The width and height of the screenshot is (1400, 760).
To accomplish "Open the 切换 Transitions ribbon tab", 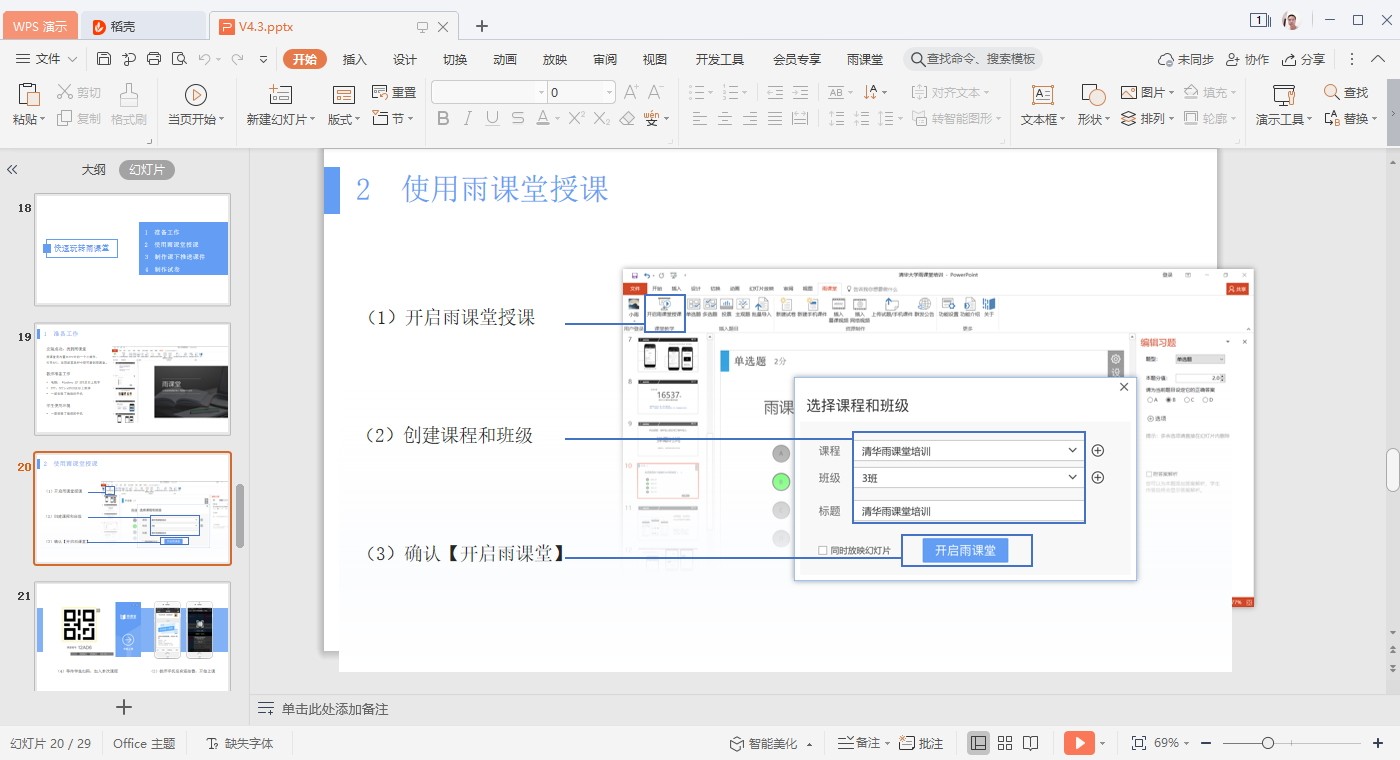I will [455, 59].
